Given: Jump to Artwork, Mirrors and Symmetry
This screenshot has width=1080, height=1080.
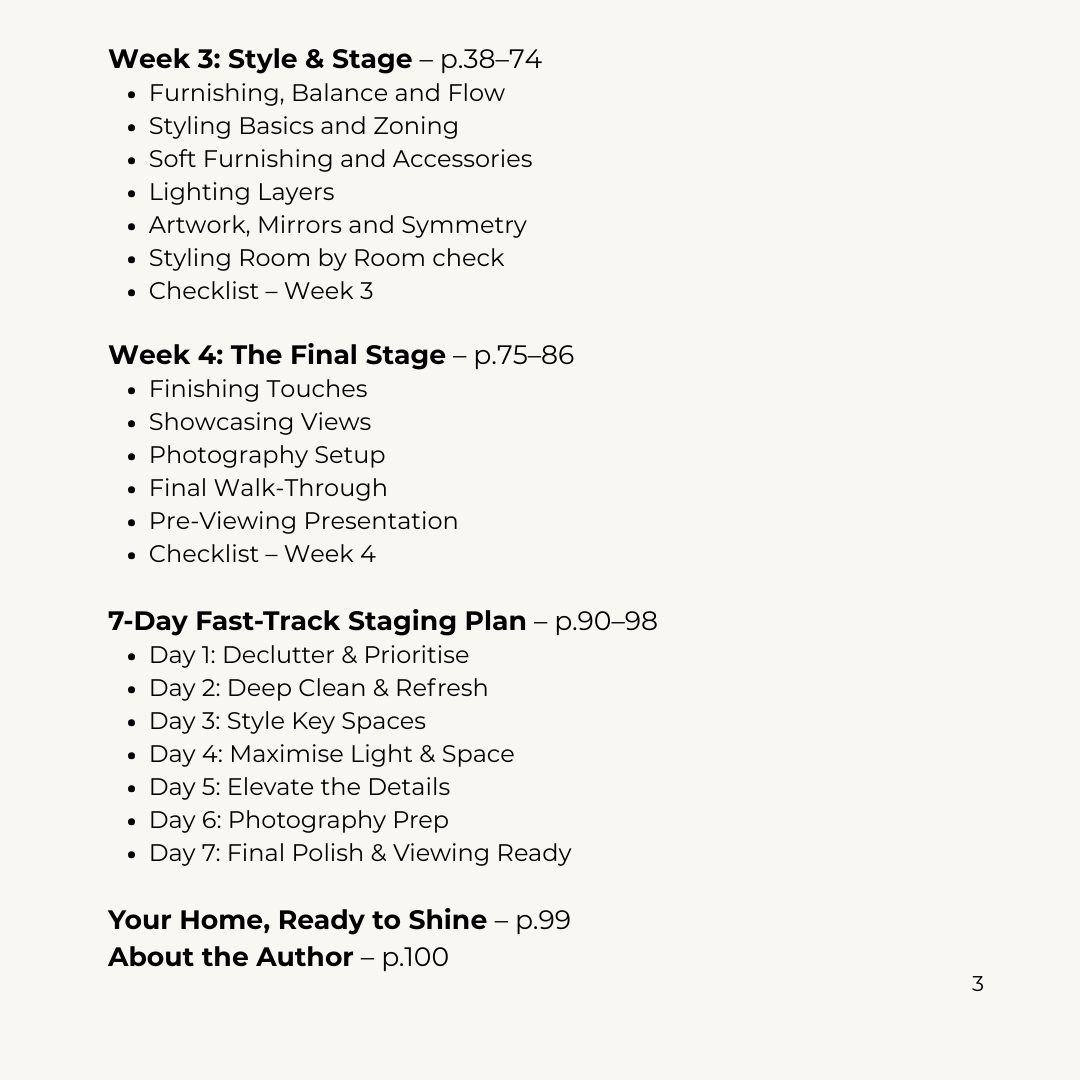Looking at the screenshot, I should (x=337, y=225).
